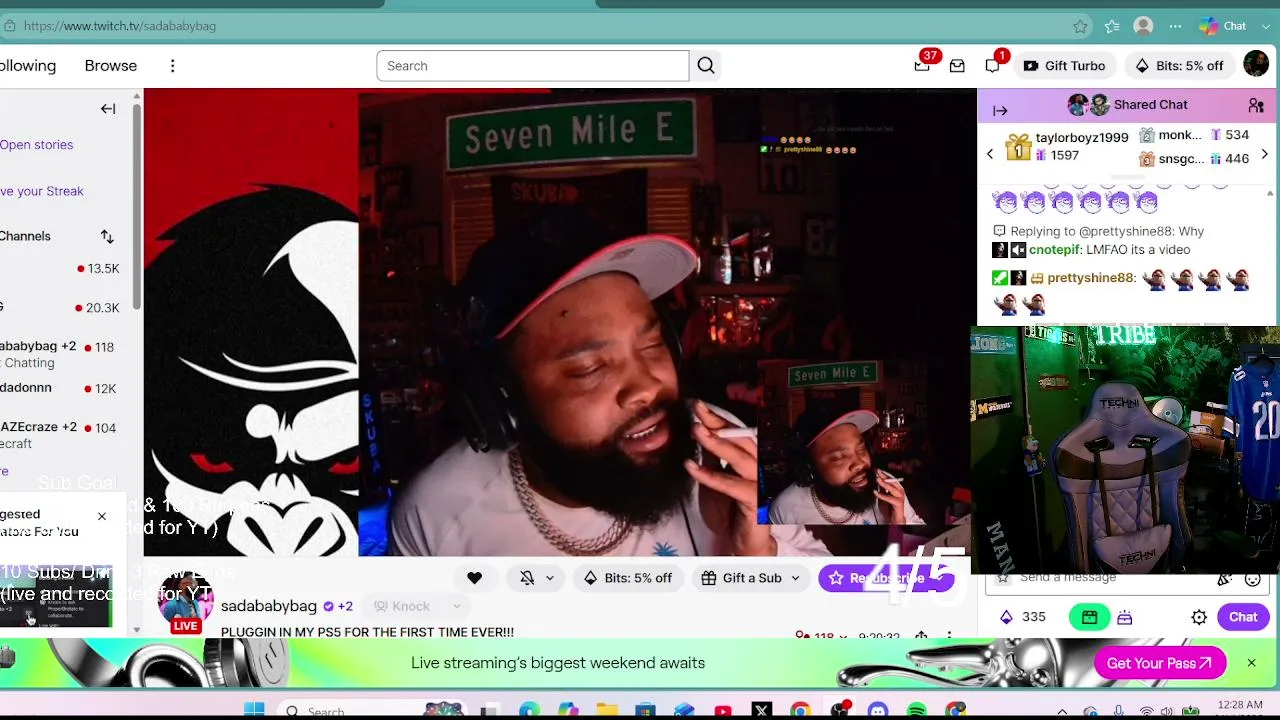This screenshot has width=1280, height=720.
Task: Dismiss the live streaming weekend banner
Action: tap(1251, 663)
